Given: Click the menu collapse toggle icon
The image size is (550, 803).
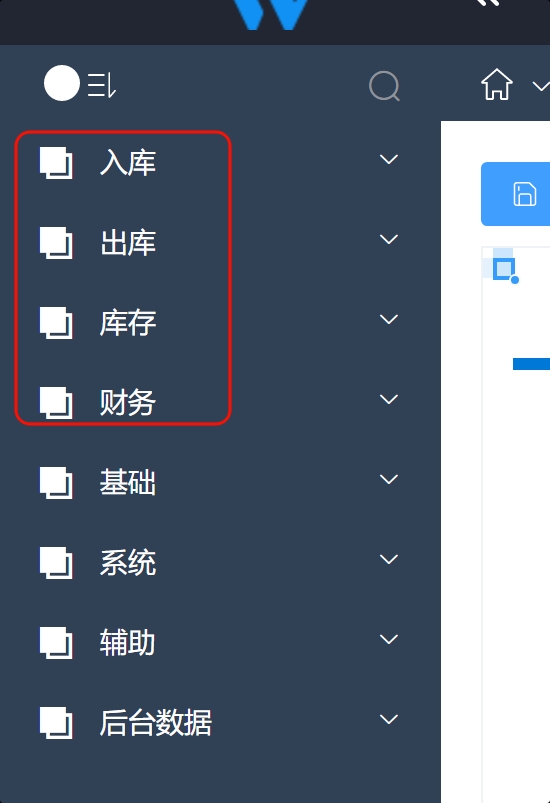Looking at the screenshot, I should point(102,85).
